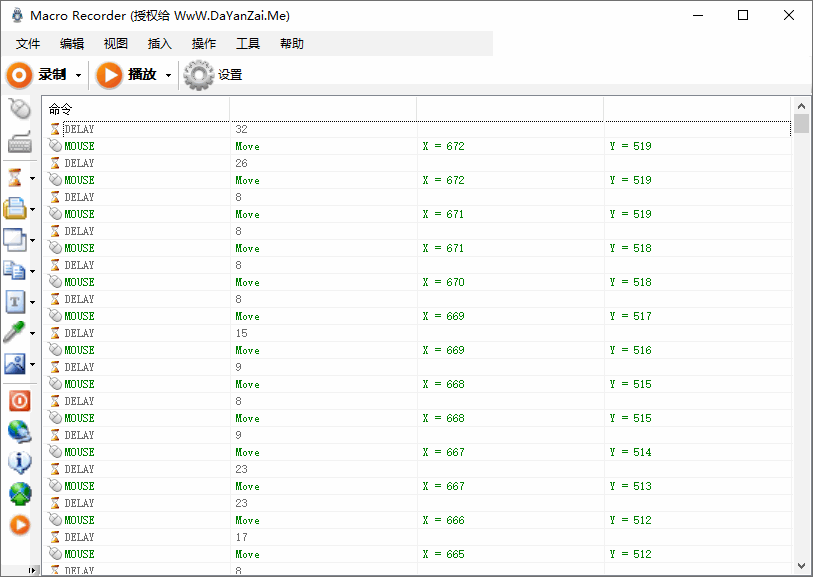
Task: Click the window action sidebar icon
Action: coord(15,240)
